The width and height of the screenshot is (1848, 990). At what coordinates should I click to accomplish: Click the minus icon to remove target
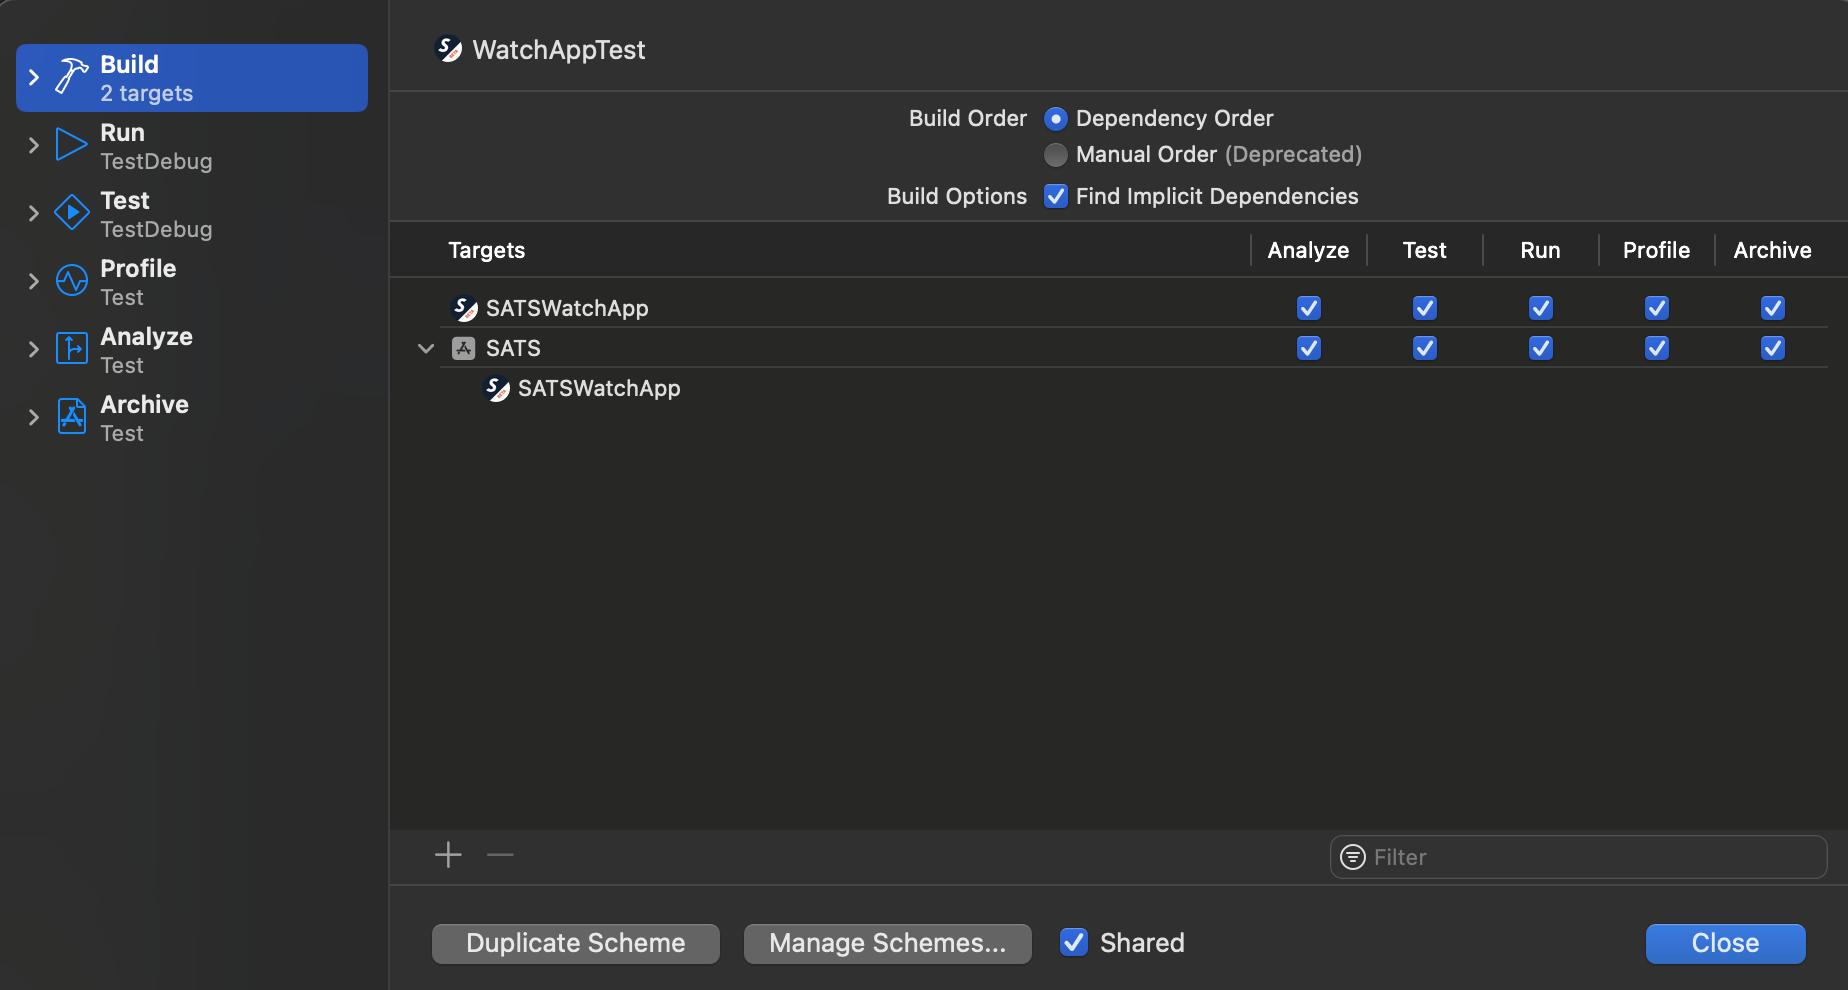coord(500,855)
